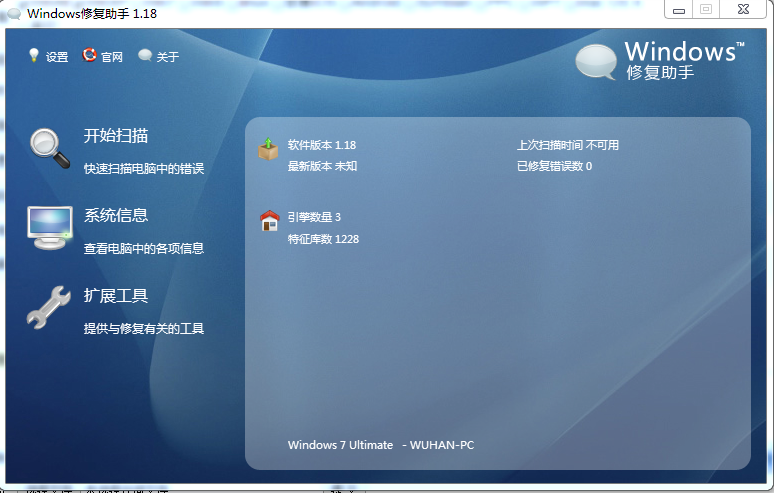Open 关于 about label
Viewport: 774px width, 493px height.
(x=167, y=57)
